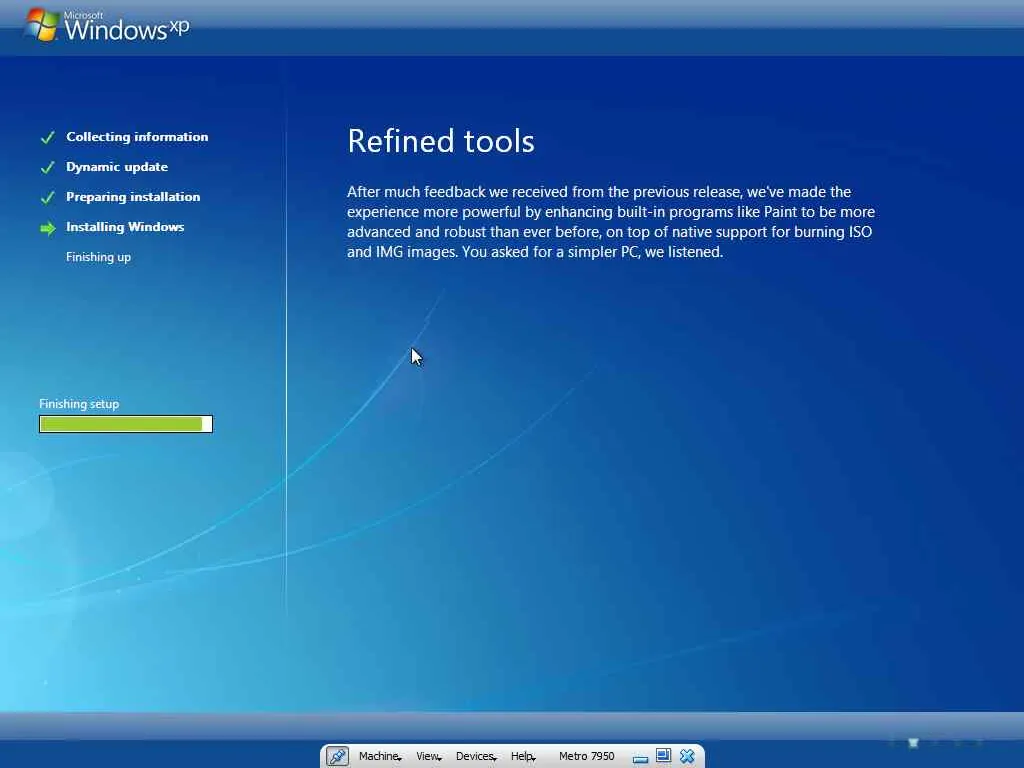Click the green checkmark beside Collecting information
The image size is (1024, 768).
pos(48,137)
